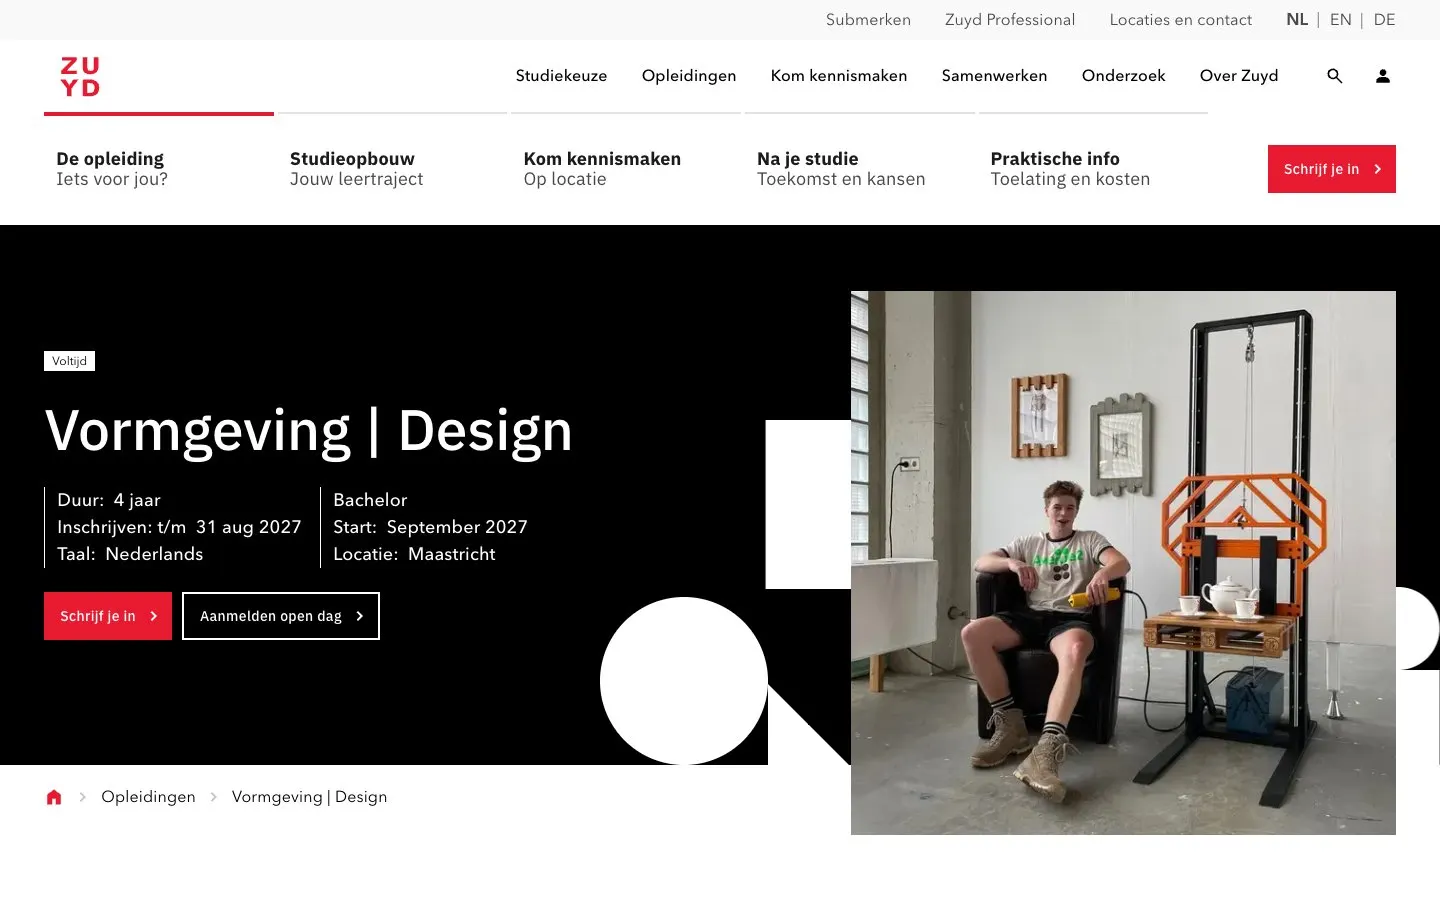Click the Bachelor degree text
The width and height of the screenshot is (1440, 900).
pos(370,500)
